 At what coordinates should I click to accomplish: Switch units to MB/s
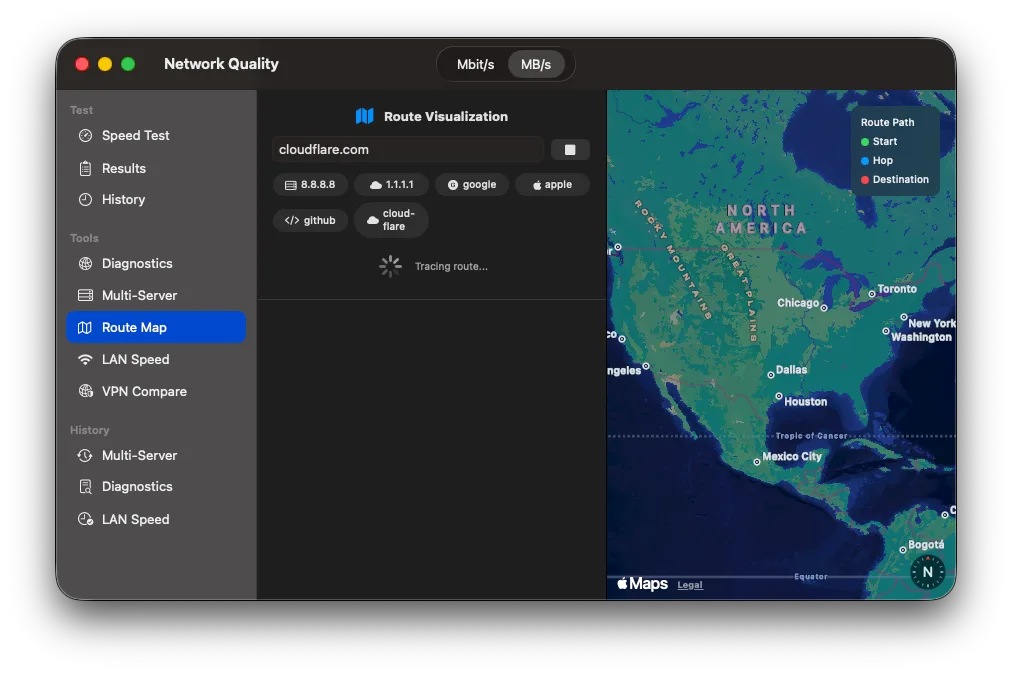coord(536,65)
